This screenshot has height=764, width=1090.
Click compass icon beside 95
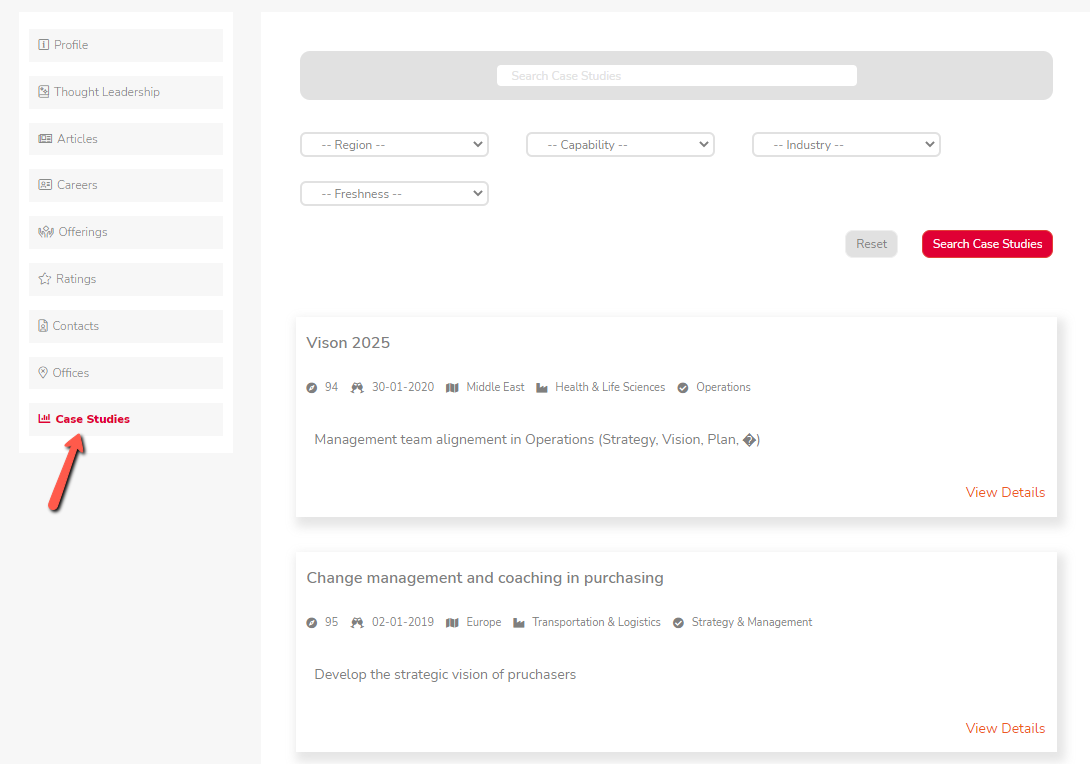coord(311,623)
